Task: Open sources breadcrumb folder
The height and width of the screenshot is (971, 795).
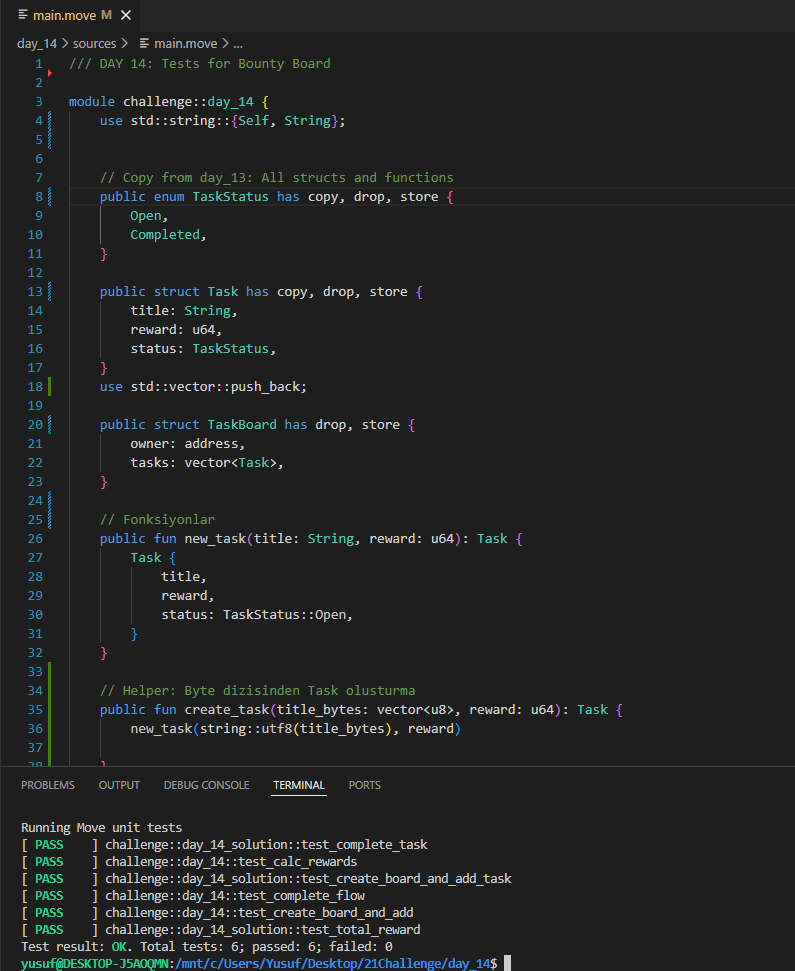Action: click(x=94, y=44)
